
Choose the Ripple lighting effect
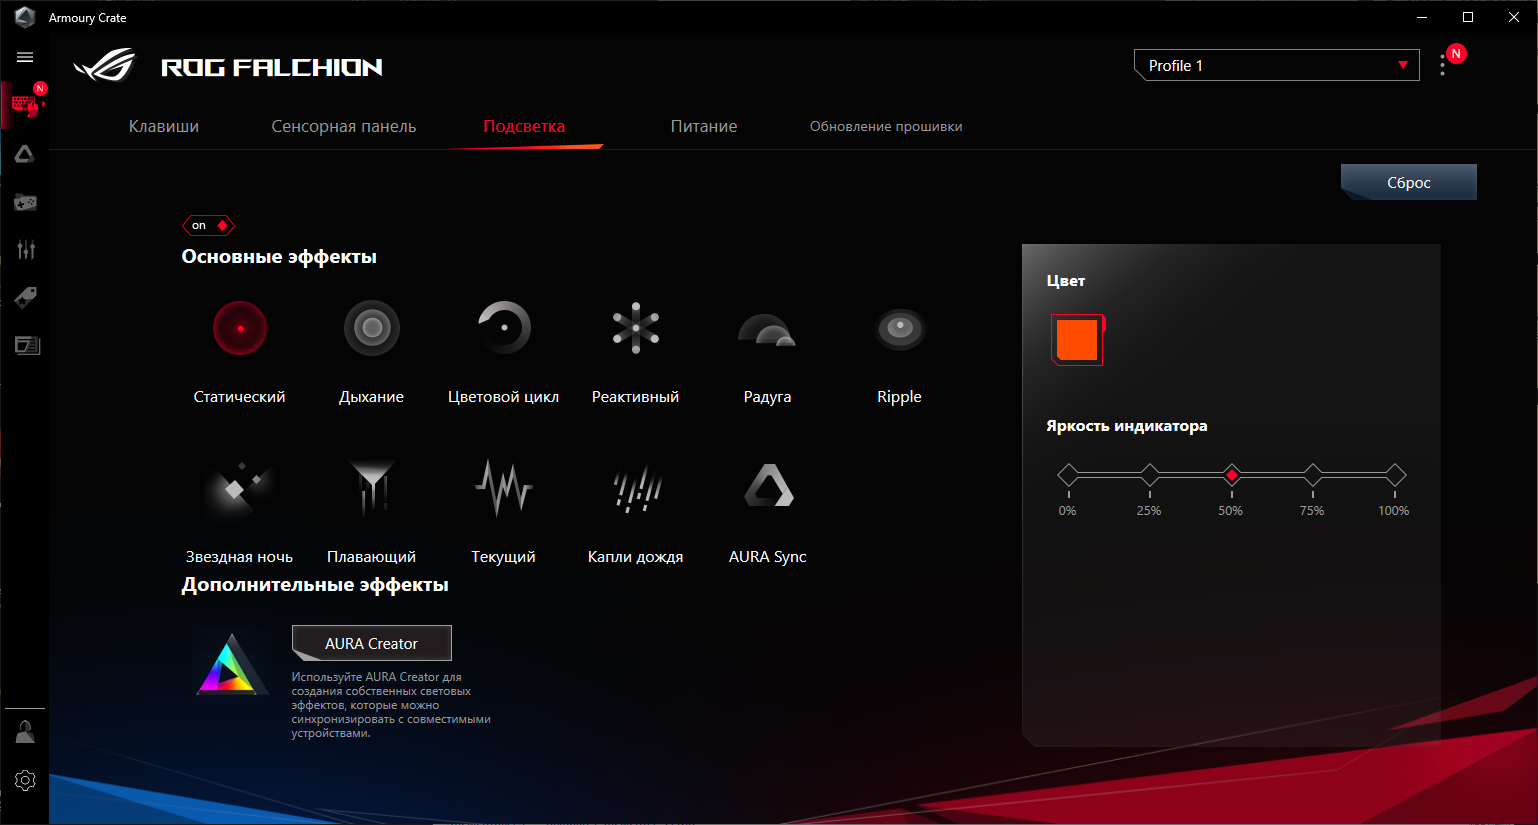(900, 328)
